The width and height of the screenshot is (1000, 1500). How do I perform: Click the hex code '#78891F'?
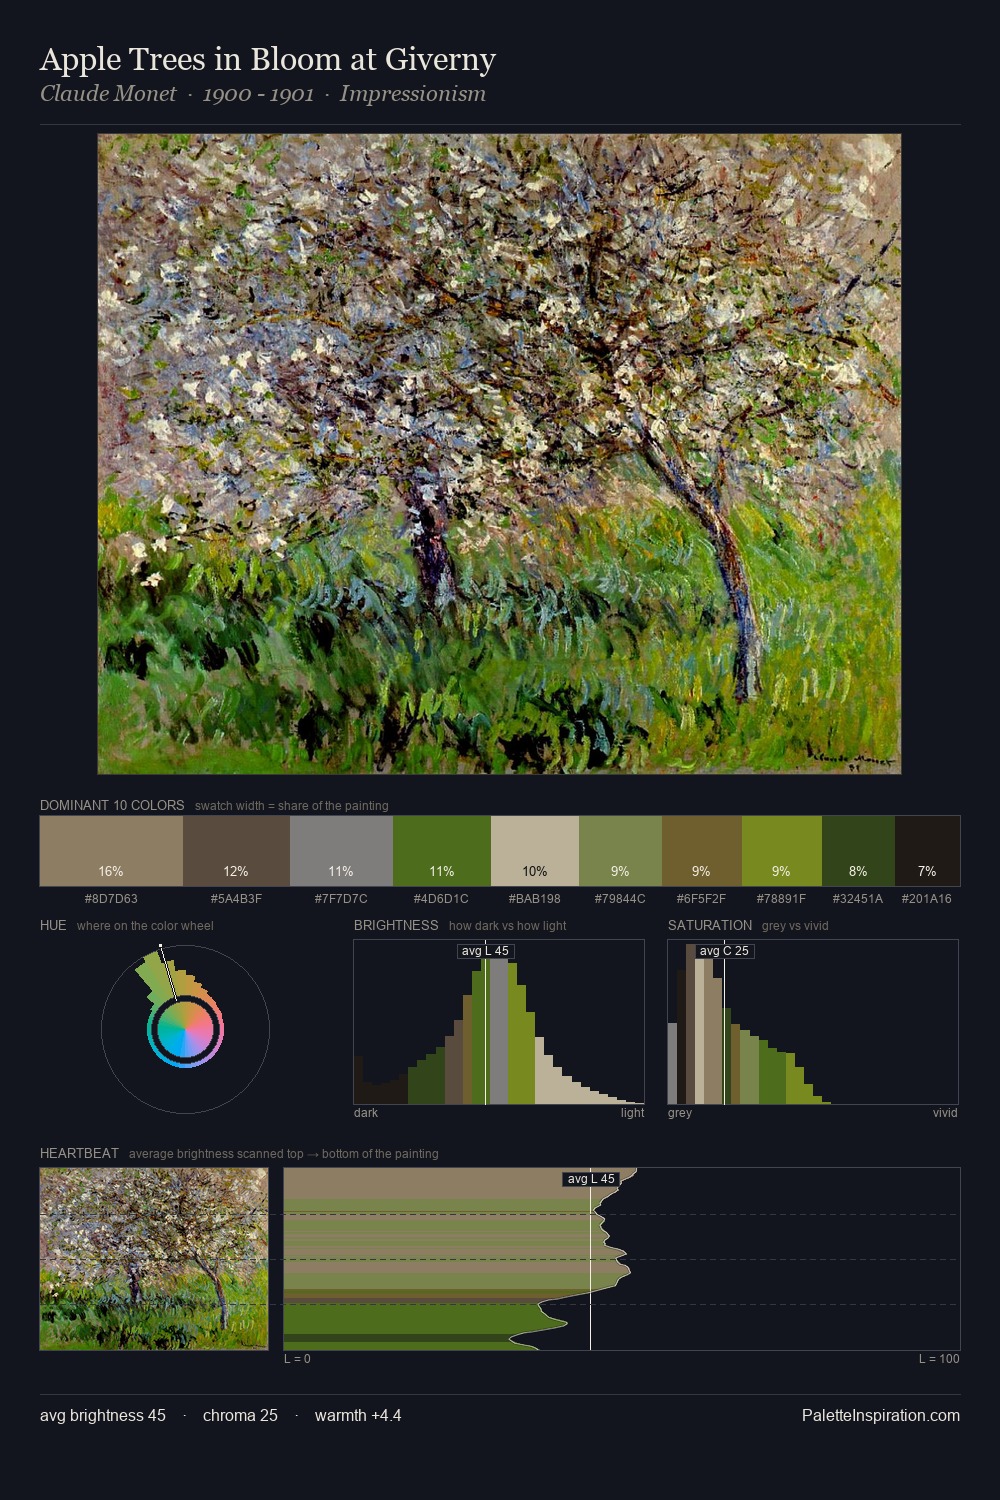click(781, 898)
